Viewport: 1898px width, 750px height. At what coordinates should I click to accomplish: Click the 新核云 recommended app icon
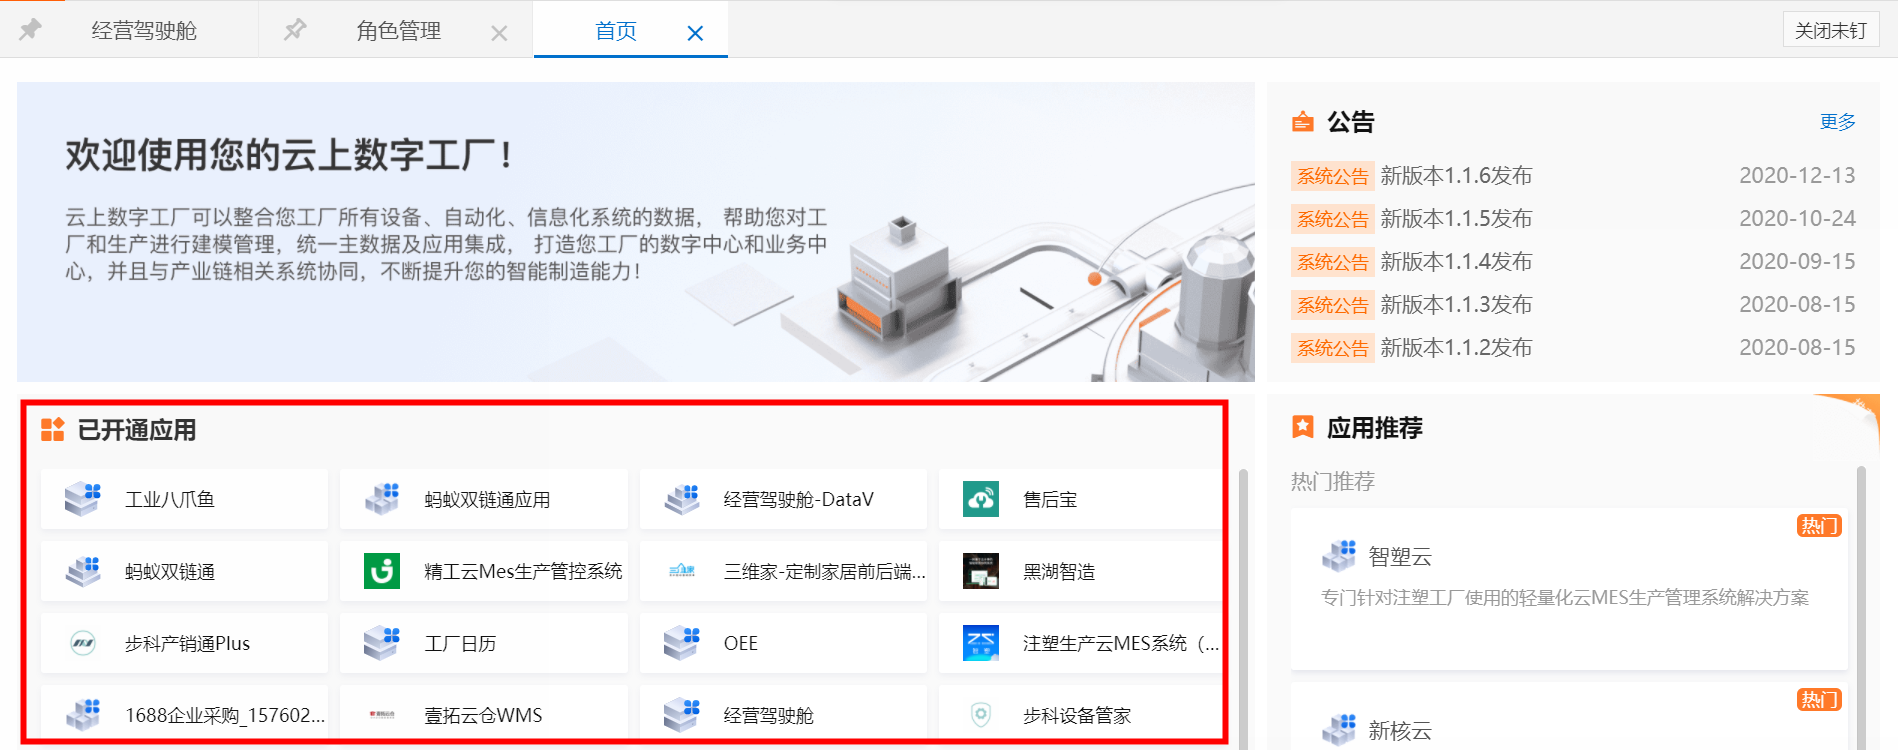(1339, 730)
